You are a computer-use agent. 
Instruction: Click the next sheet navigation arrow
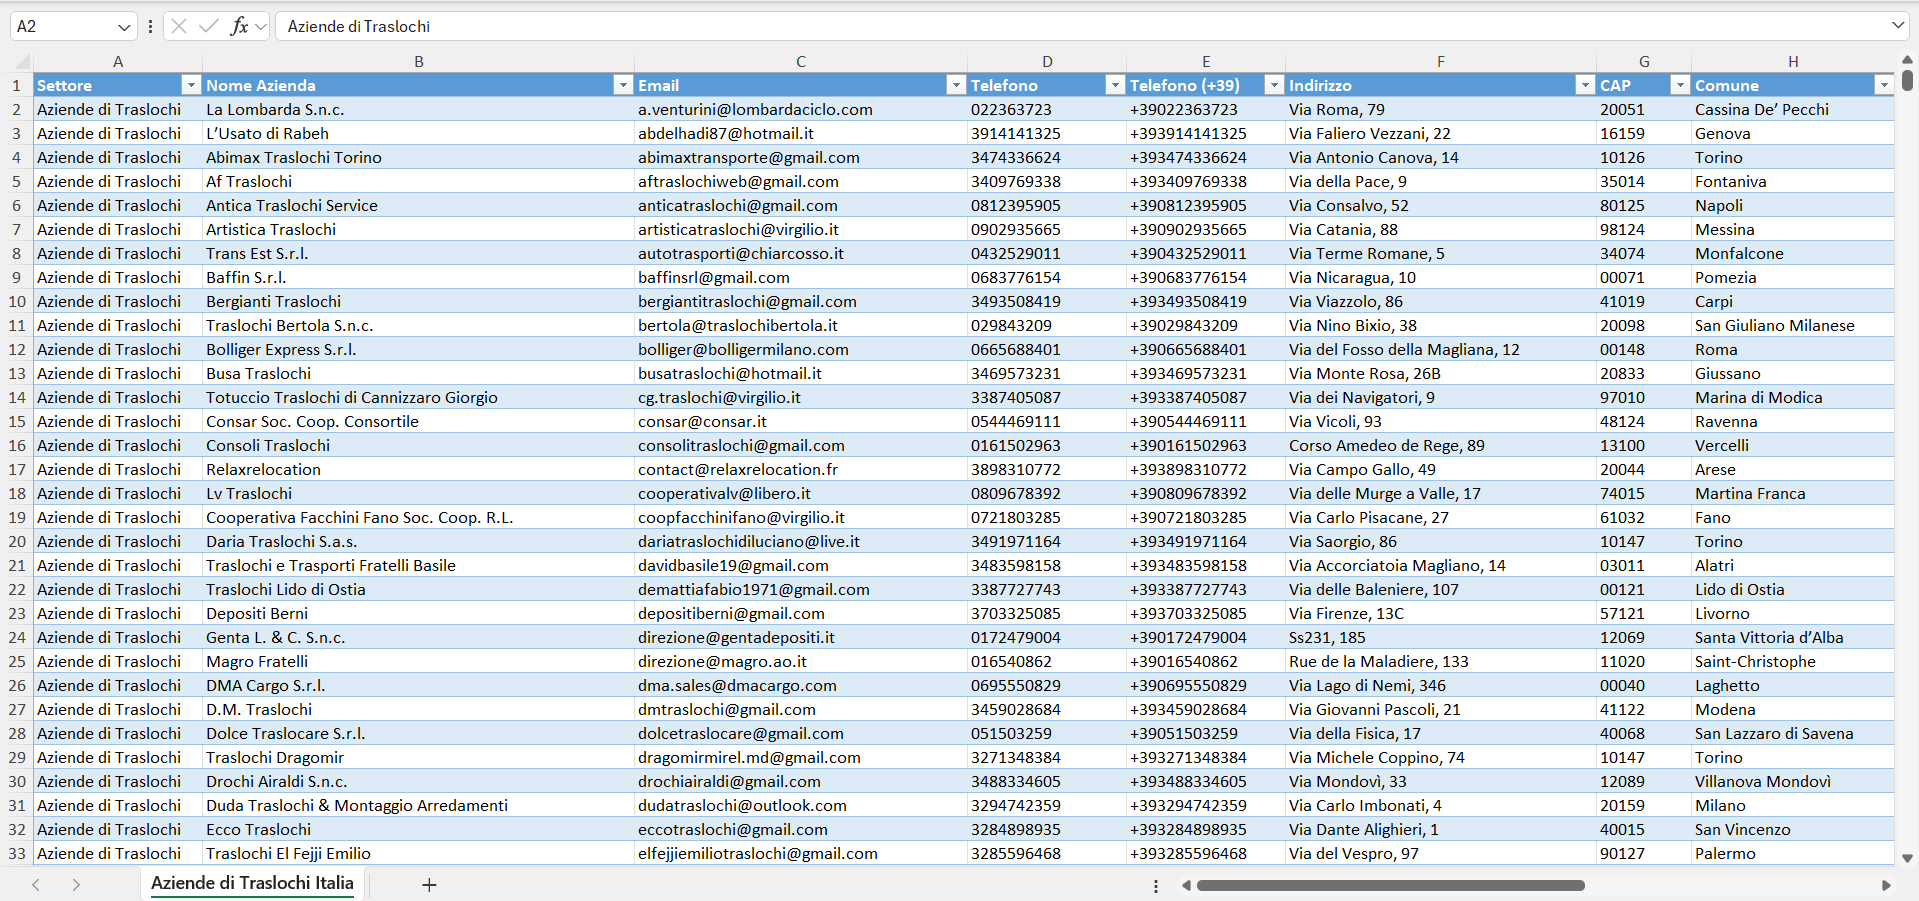[76, 885]
